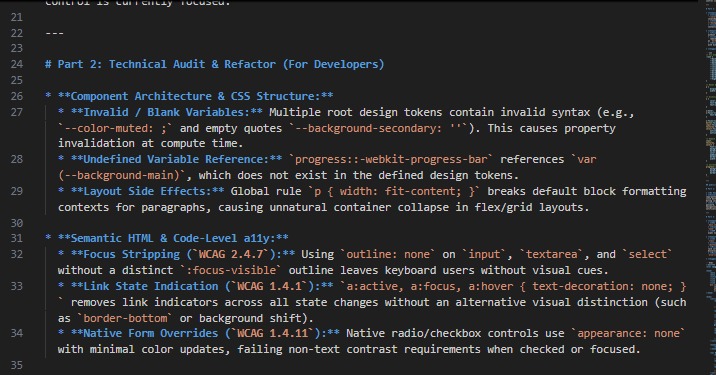Click '**Layout Side Effects:**' text
This screenshot has height=375, width=716.
click(x=147, y=191)
